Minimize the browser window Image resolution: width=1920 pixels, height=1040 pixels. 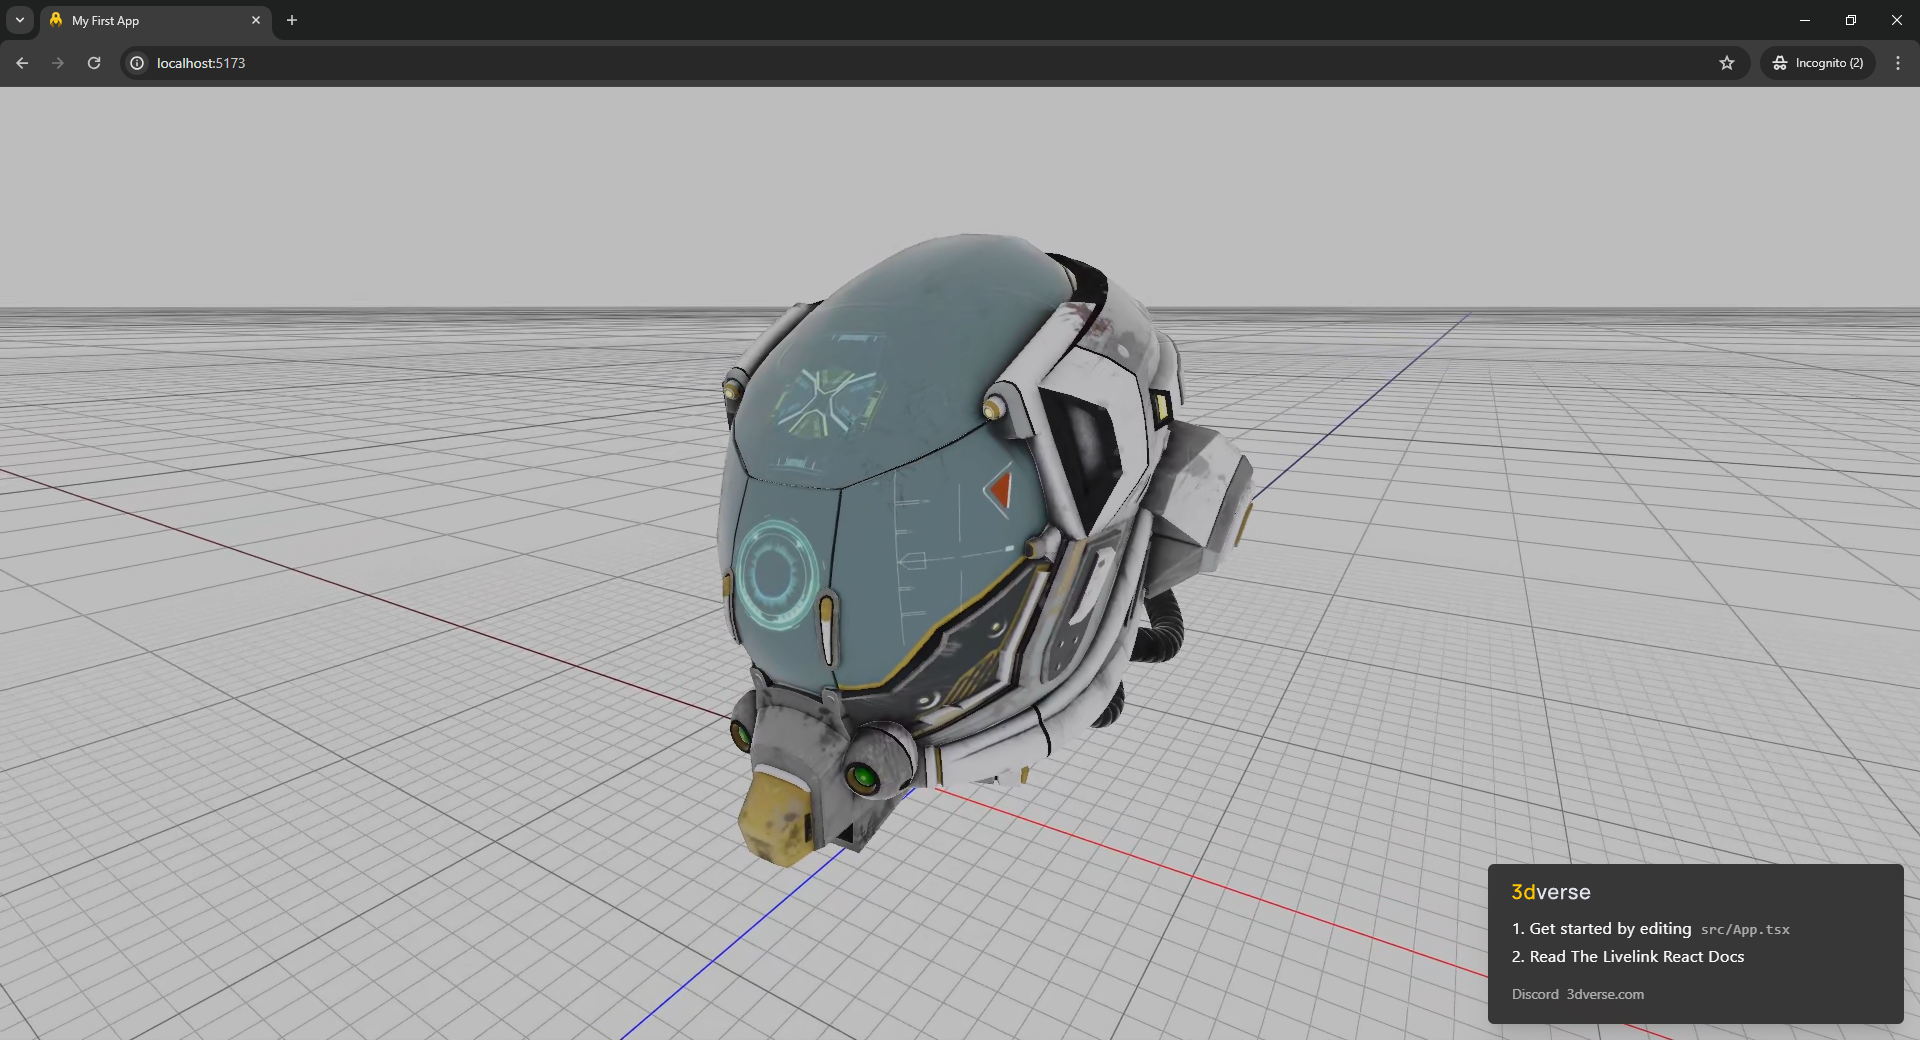click(1804, 20)
